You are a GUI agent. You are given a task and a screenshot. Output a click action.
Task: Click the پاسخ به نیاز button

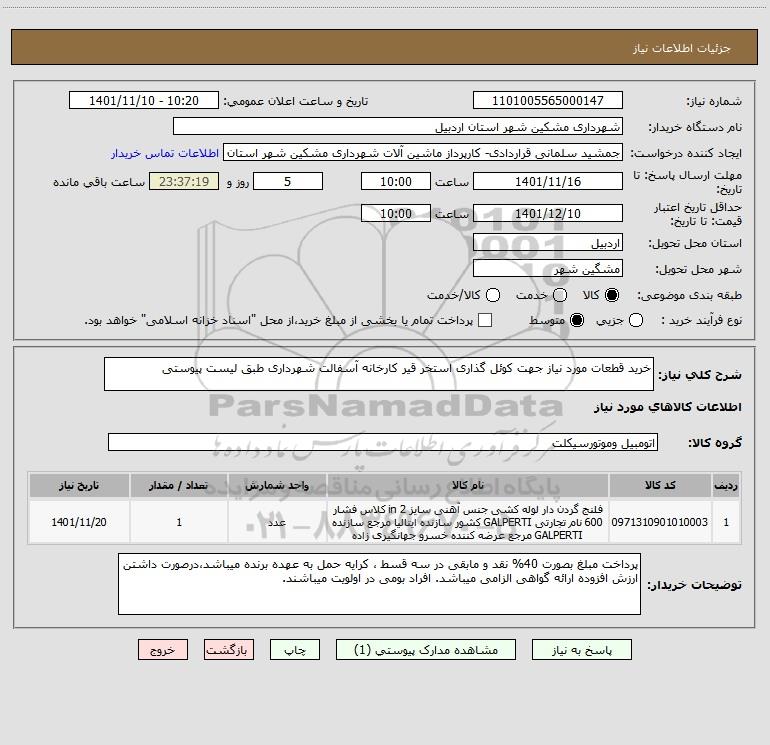click(x=582, y=650)
